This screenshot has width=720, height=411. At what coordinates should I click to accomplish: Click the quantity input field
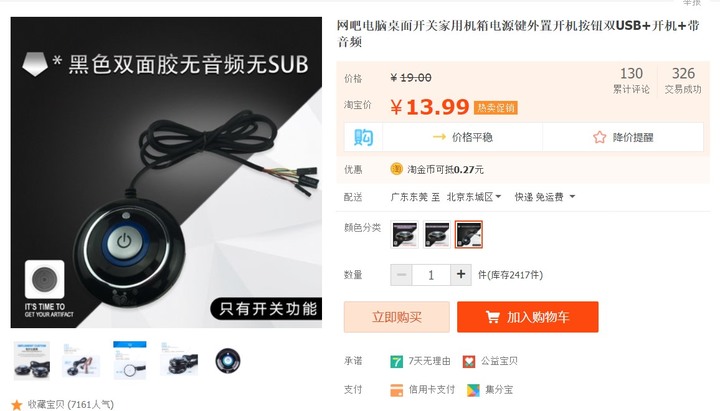(431, 275)
